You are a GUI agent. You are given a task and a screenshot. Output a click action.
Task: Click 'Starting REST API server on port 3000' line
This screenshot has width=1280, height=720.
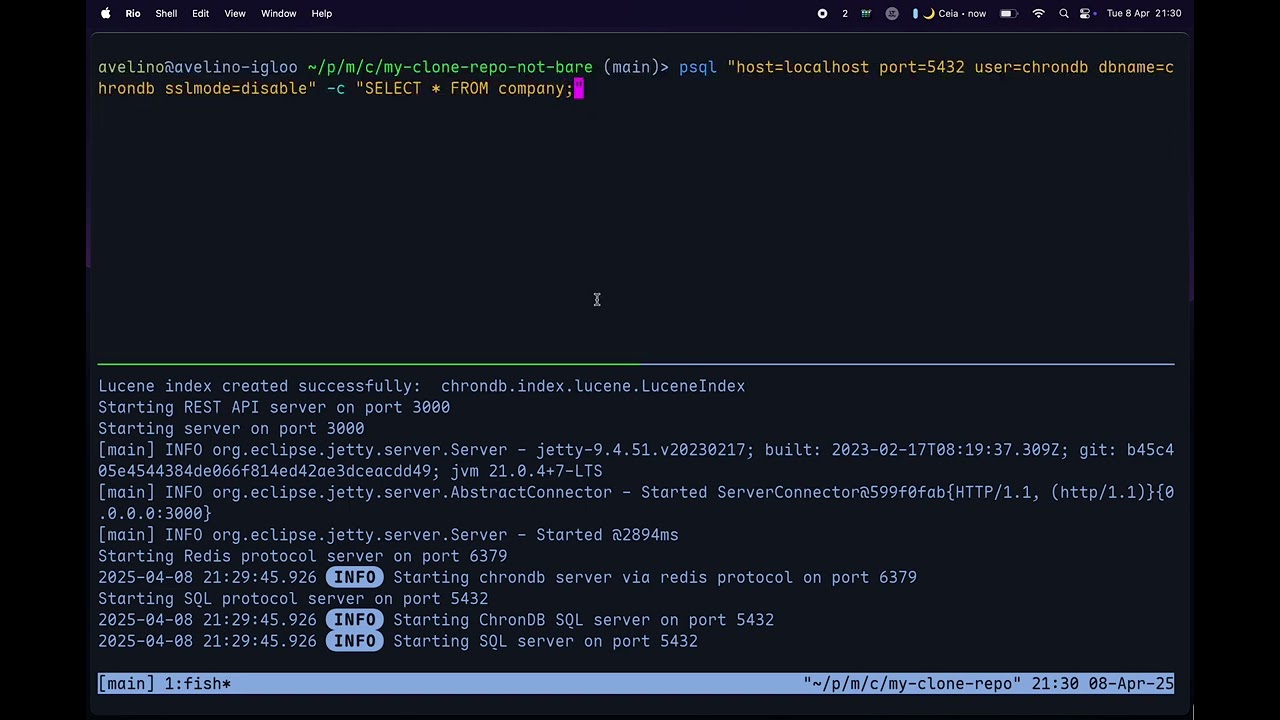click(274, 407)
